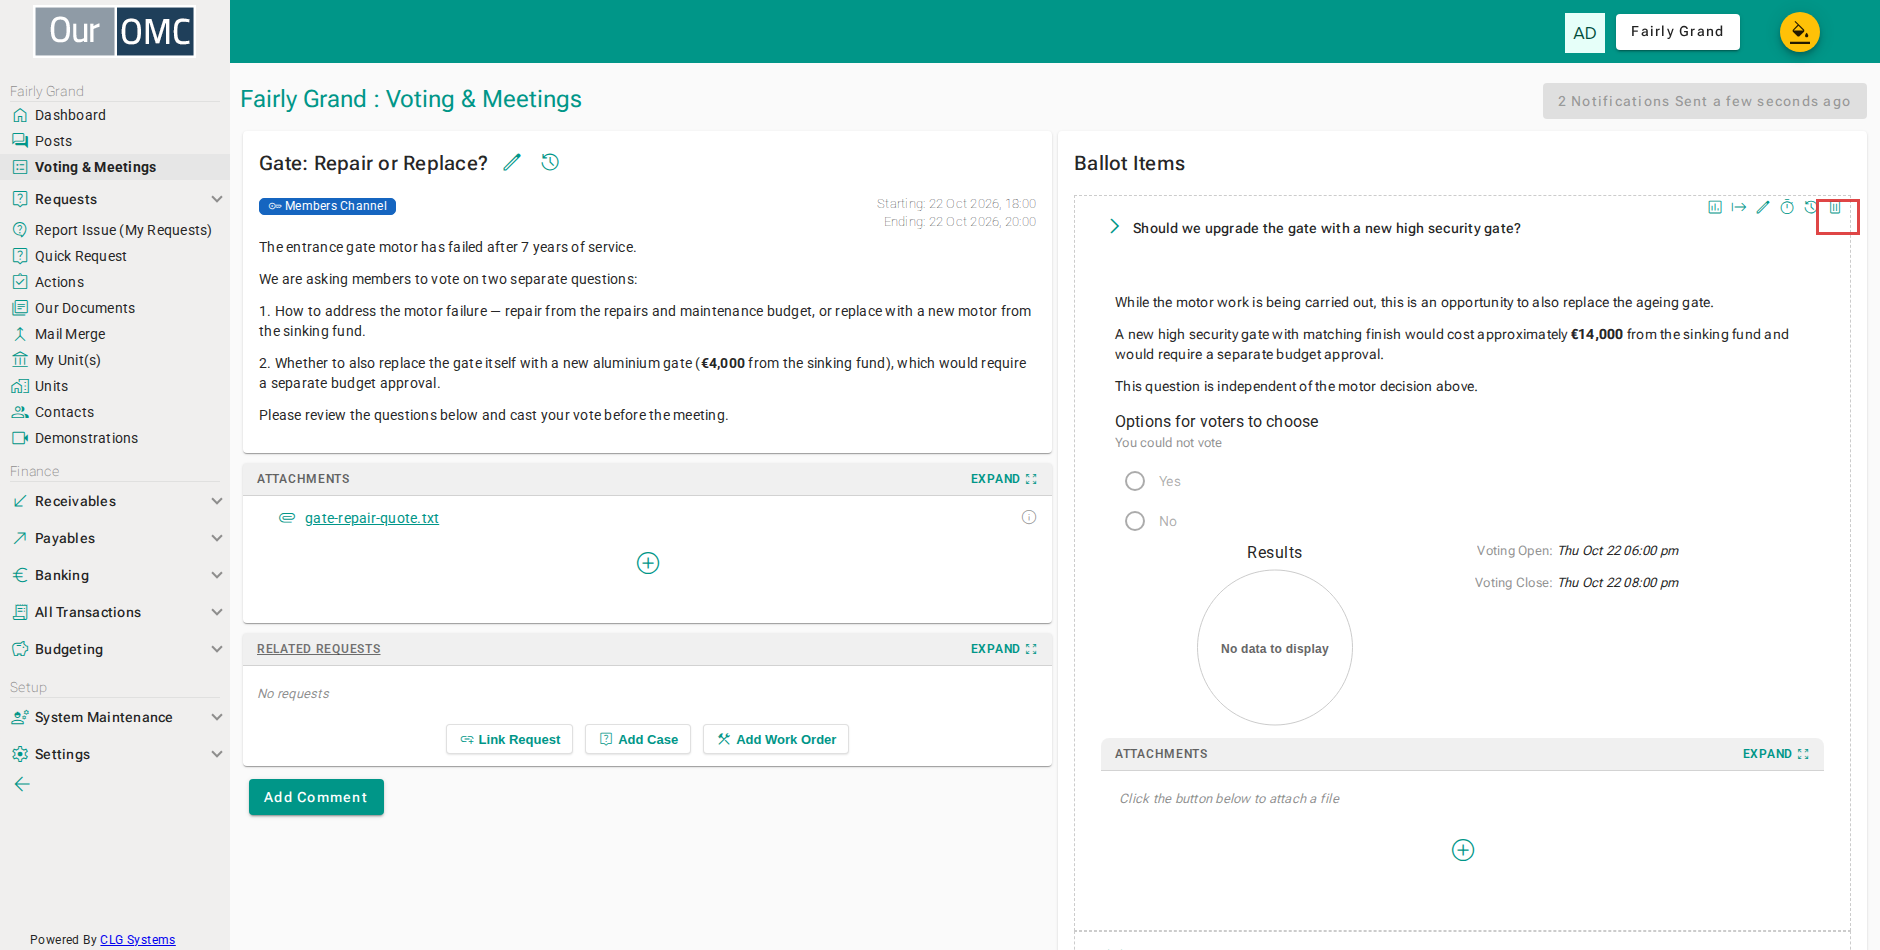
Task: Add ballot attachment using plus circle icon
Action: (1463, 850)
